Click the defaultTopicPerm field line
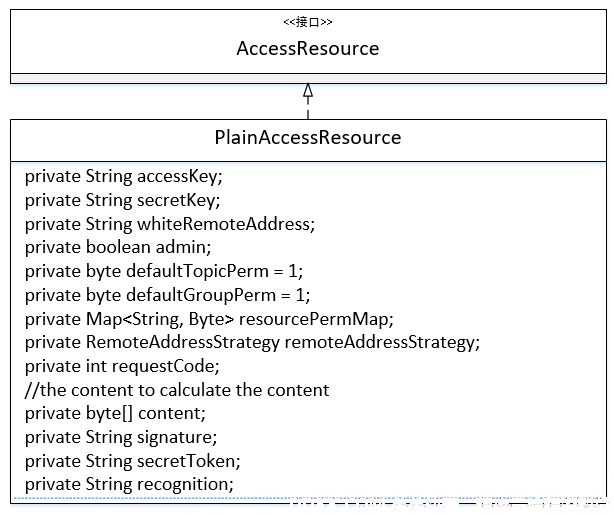This screenshot has height=515, width=614. click(x=164, y=271)
